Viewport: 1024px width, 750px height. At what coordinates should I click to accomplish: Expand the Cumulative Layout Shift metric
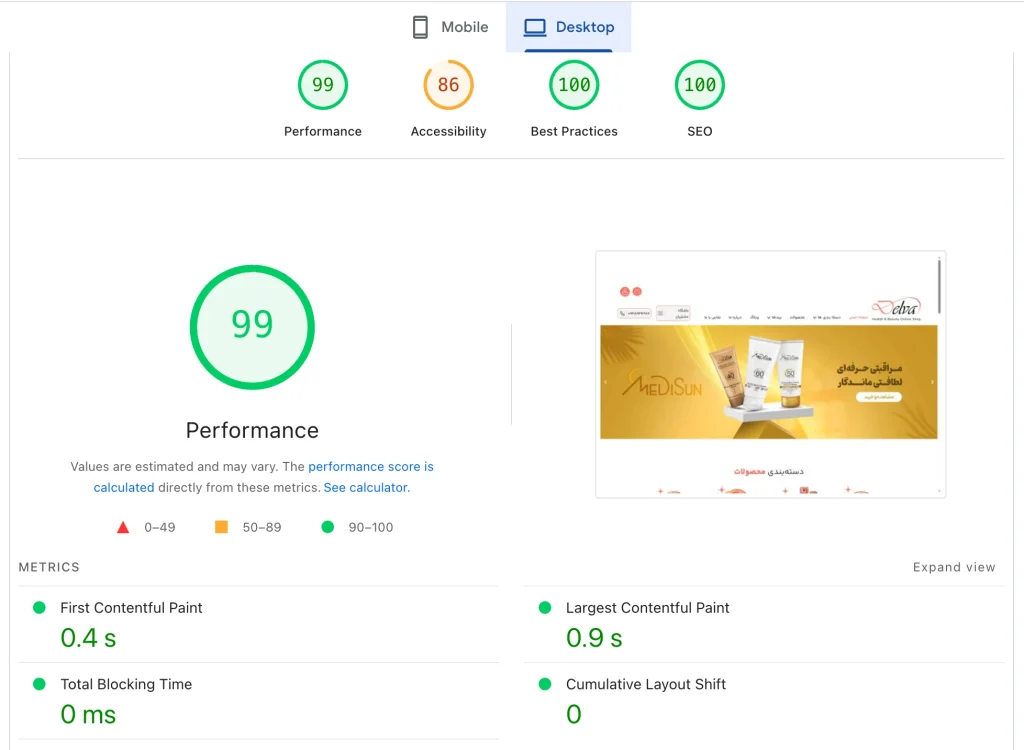[764, 701]
